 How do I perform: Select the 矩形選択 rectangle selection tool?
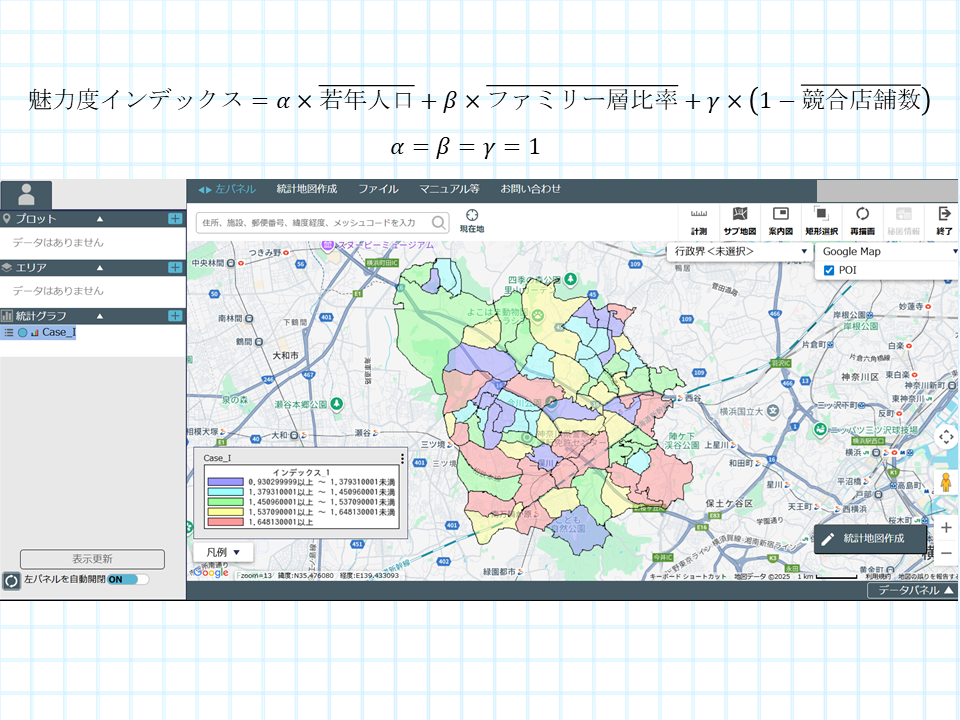821,219
